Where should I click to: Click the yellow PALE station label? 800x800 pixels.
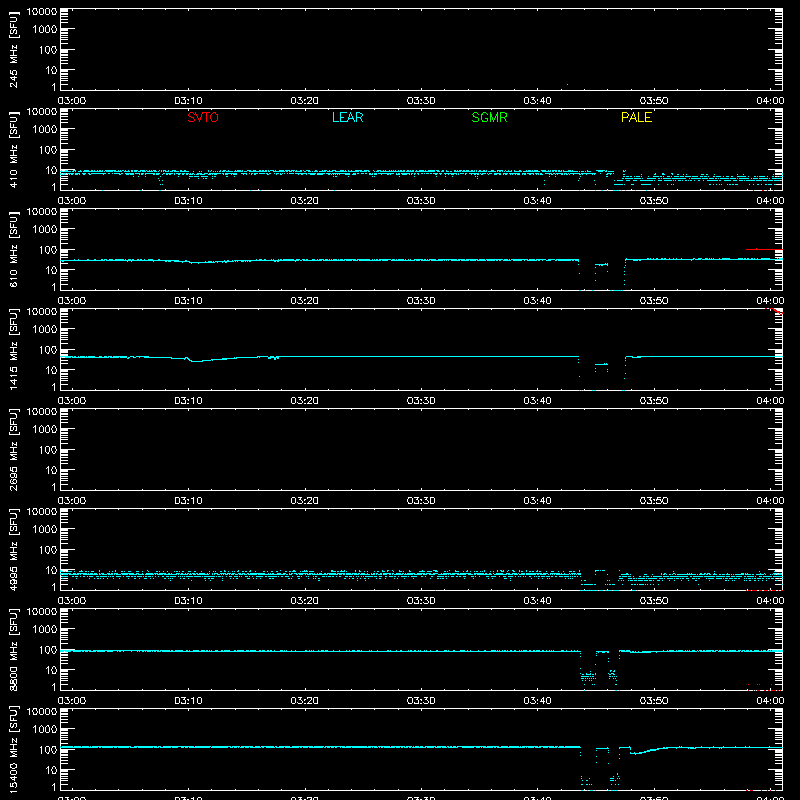coord(636,117)
